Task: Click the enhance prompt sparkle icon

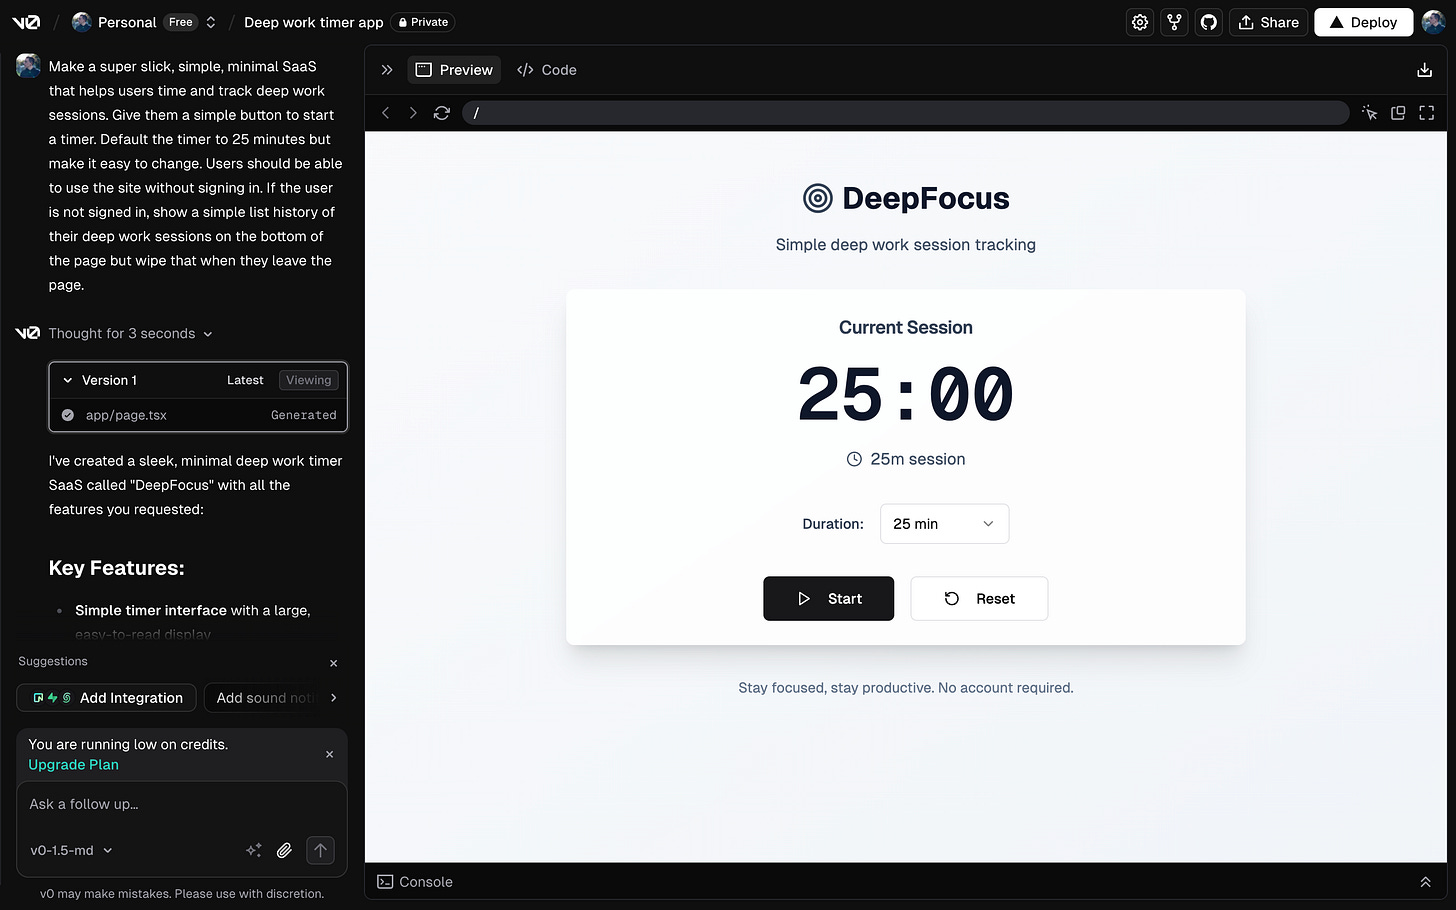Action: coord(254,850)
